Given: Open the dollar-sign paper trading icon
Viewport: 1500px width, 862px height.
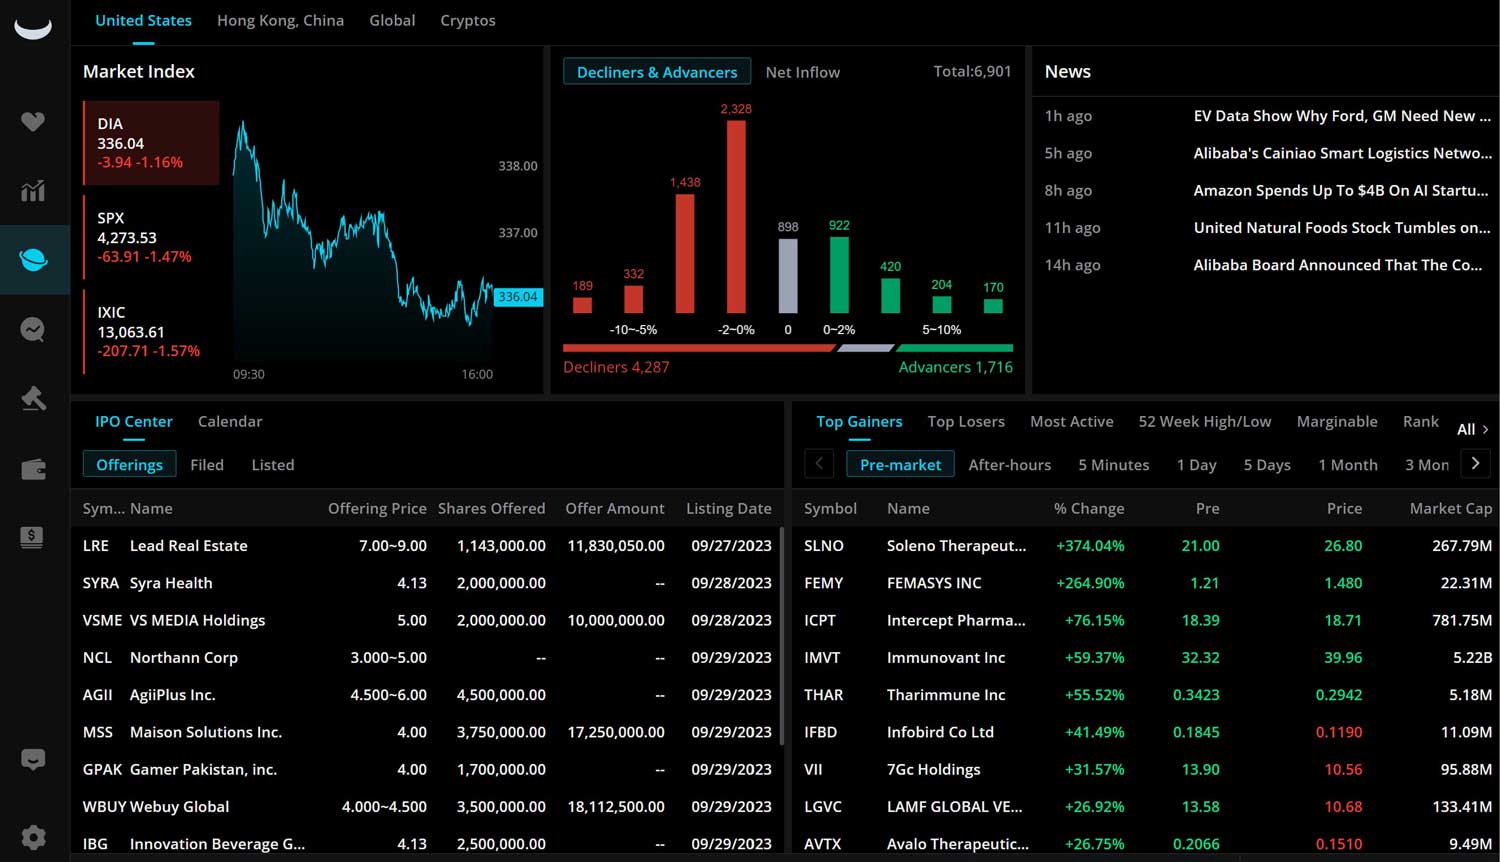Looking at the screenshot, I should [x=33, y=537].
